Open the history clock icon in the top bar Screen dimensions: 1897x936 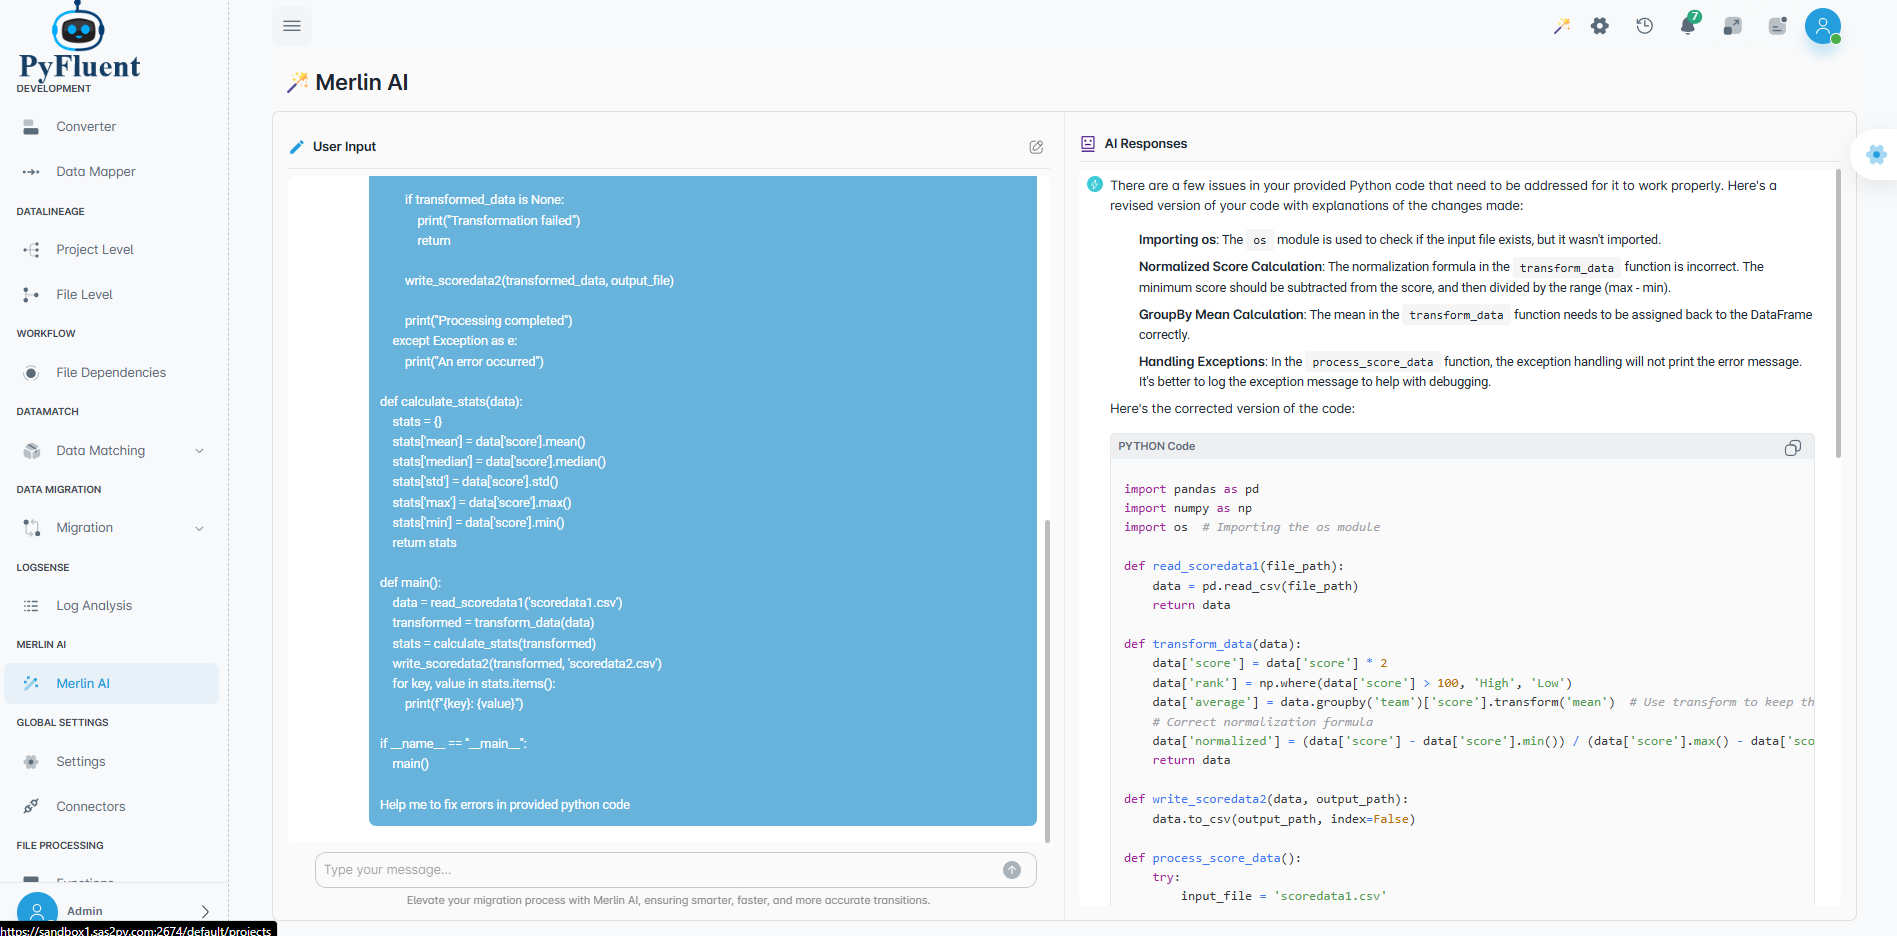coord(1644,26)
